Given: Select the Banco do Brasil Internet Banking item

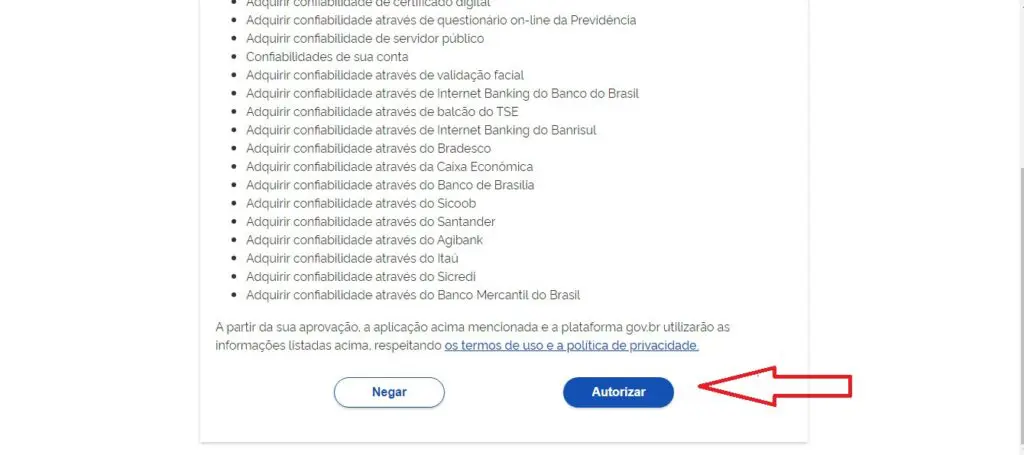Looking at the screenshot, I should [442, 93].
